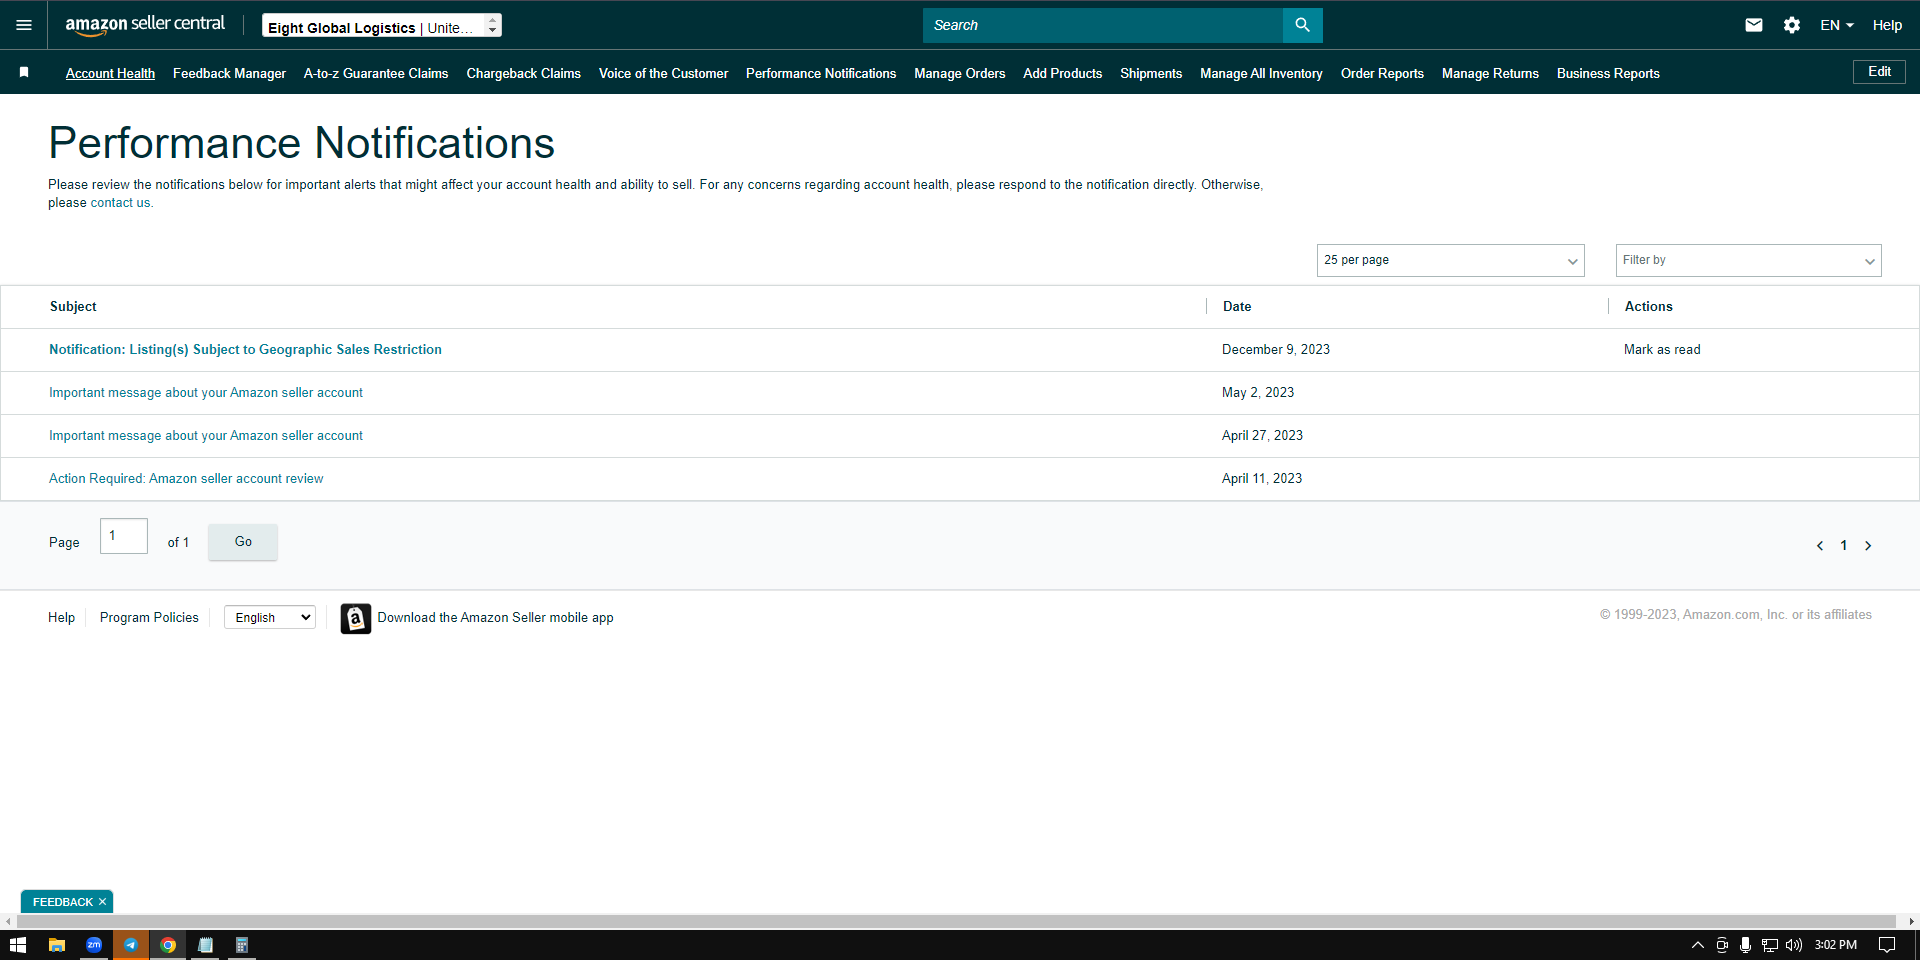Click the Amazon Seller Central logo

tap(145, 25)
